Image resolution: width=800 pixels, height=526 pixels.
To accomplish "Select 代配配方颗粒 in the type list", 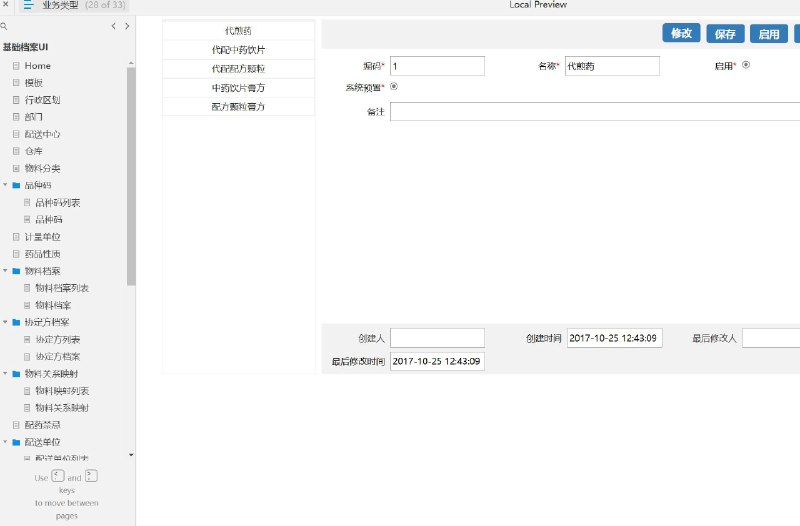I will tap(238, 68).
